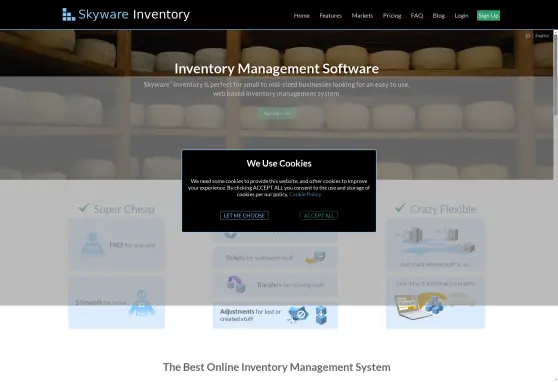This screenshot has width=558, height=382.
Task: Click the Crazy Flexible heading
Action: pos(443,209)
